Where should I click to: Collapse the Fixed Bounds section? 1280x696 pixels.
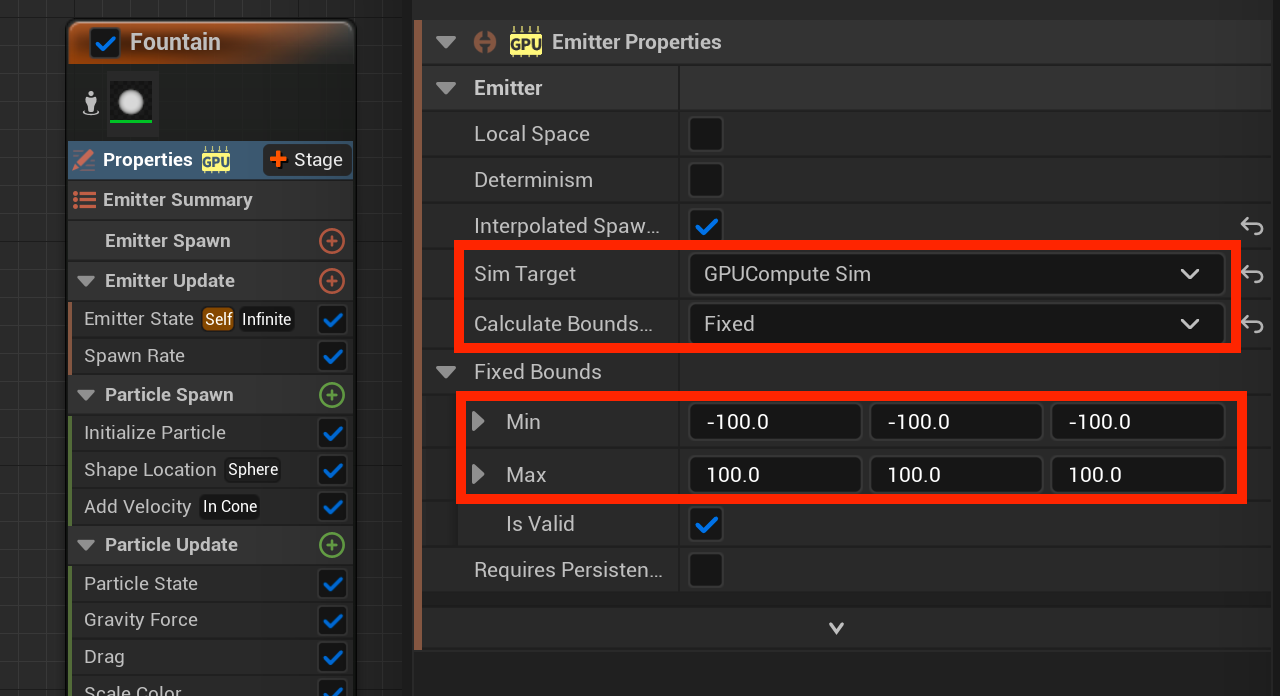446,372
